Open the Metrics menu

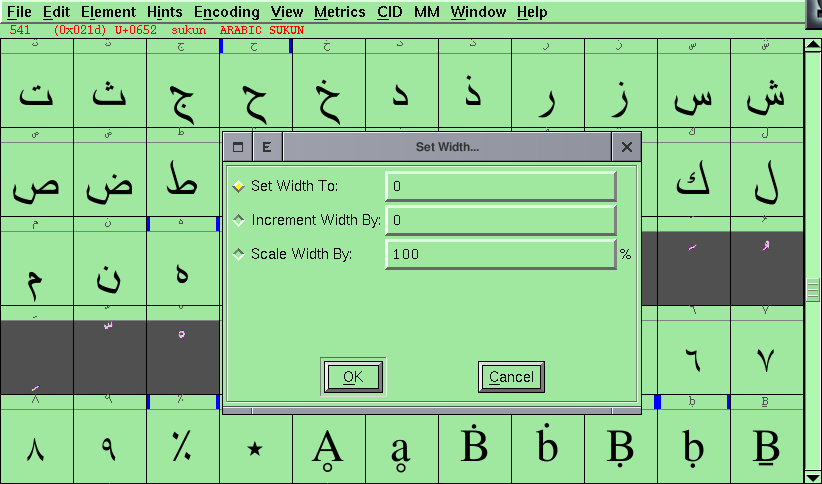pyautogui.click(x=339, y=12)
